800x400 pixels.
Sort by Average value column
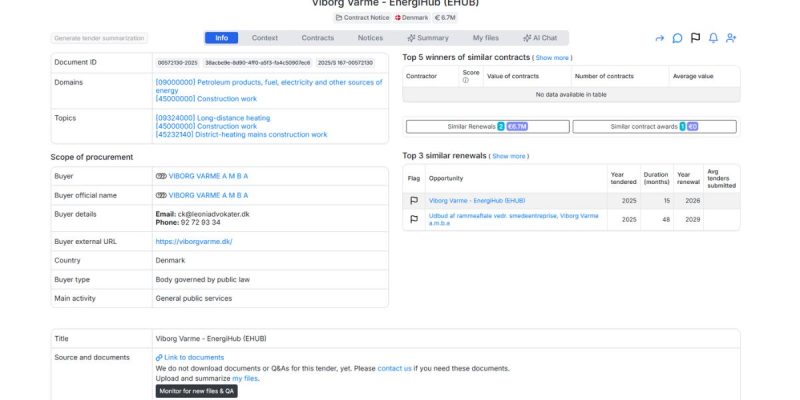point(693,77)
